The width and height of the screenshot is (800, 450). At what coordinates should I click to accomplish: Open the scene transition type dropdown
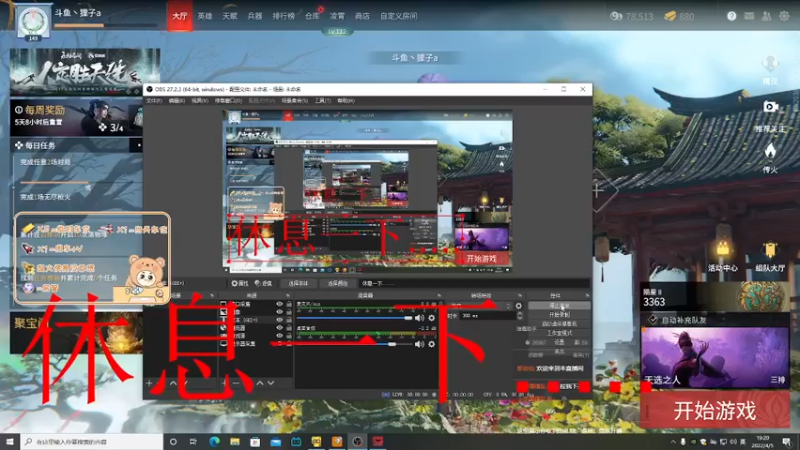pos(480,306)
